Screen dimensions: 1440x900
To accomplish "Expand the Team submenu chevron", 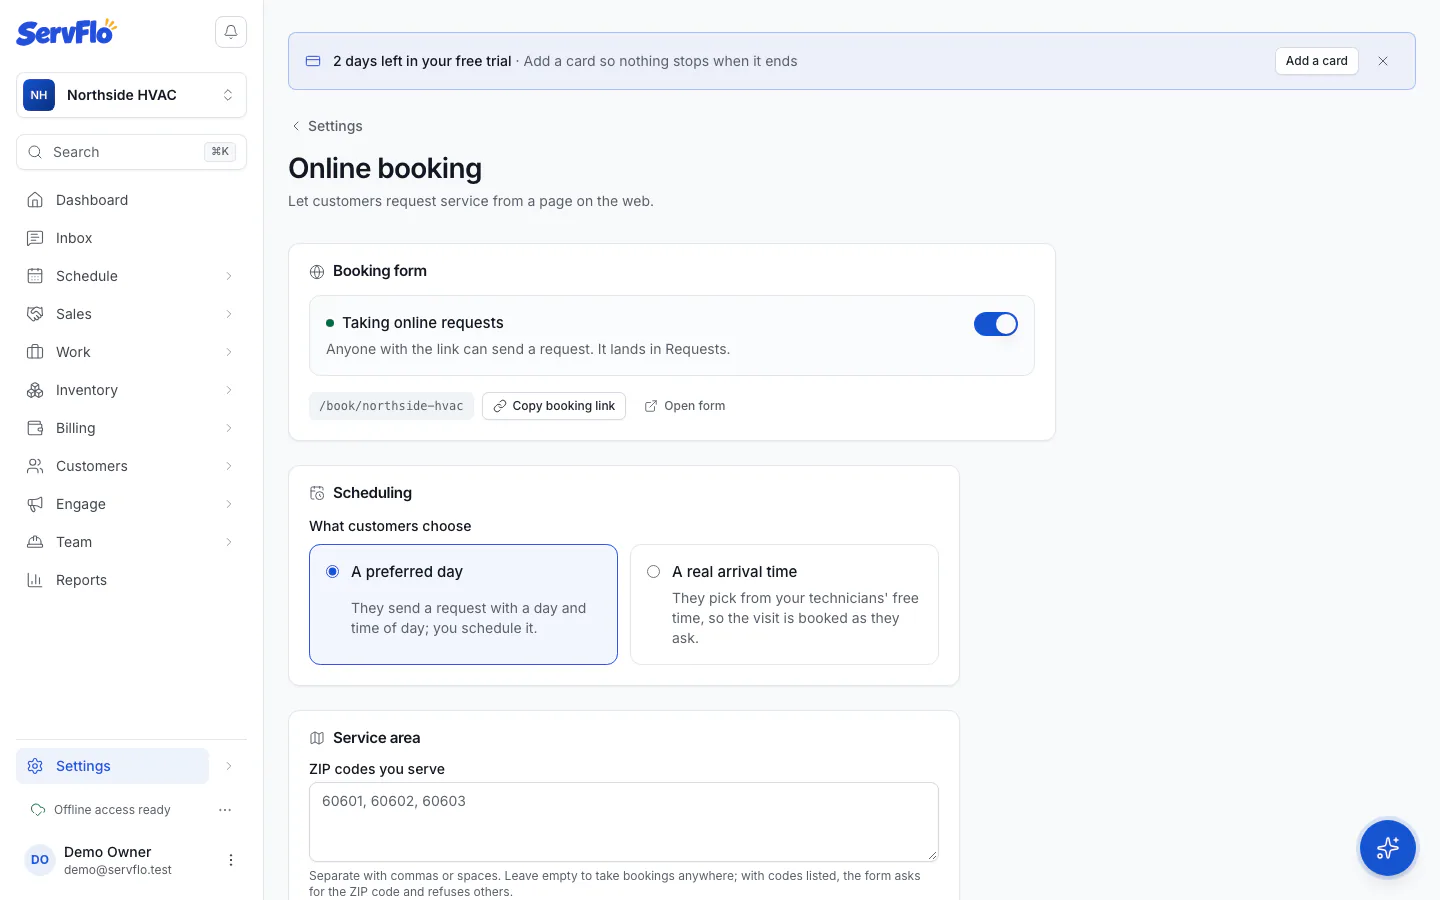I will (229, 542).
